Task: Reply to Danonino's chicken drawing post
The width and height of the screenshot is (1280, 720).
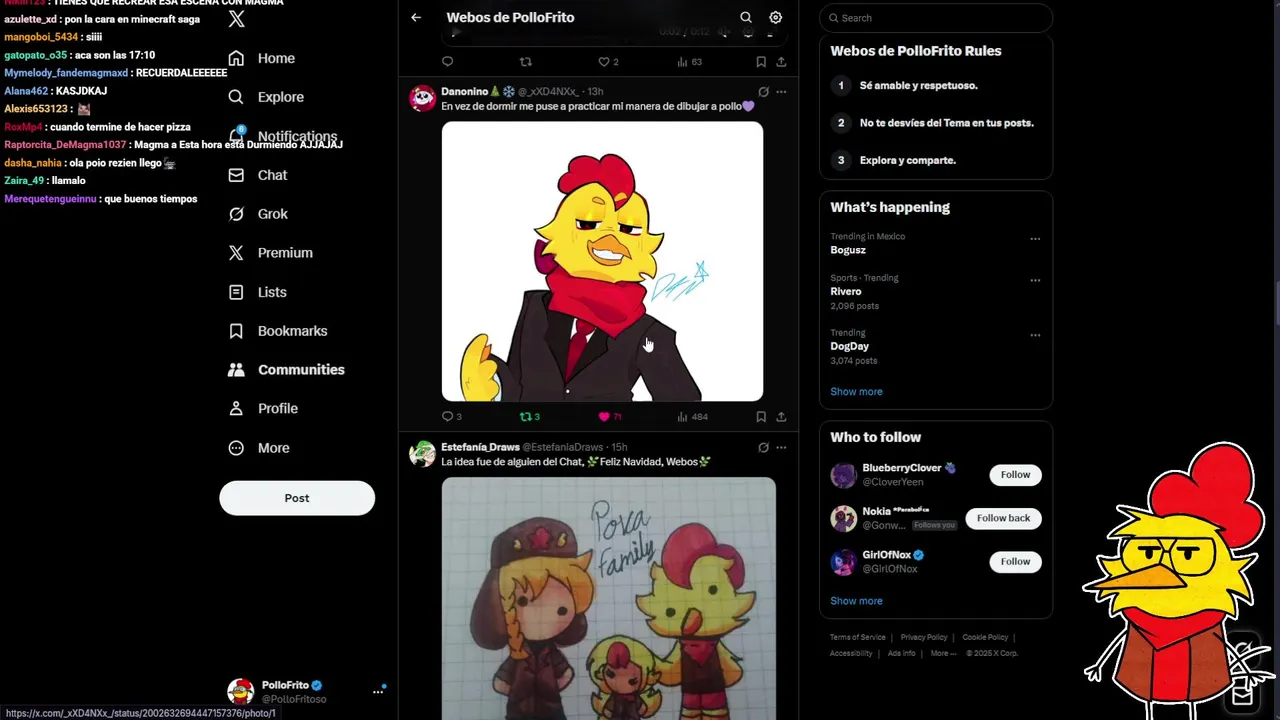Action: (x=447, y=416)
